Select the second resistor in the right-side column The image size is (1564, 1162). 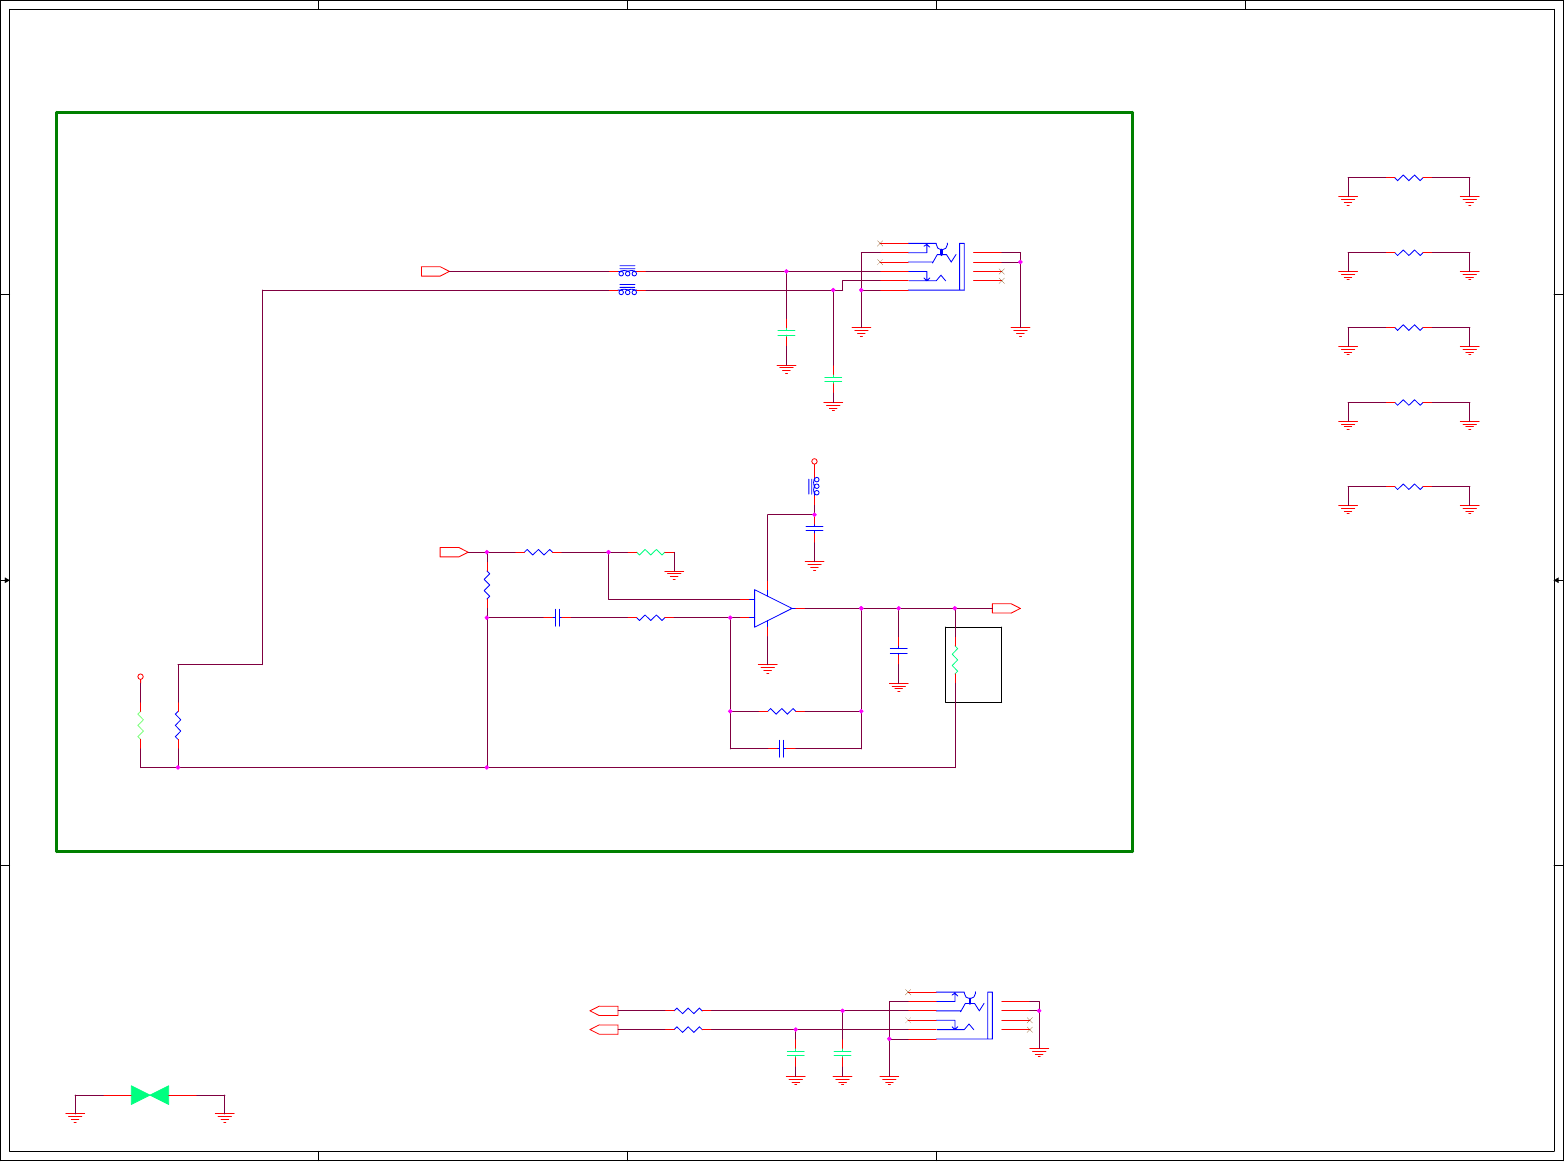(x=1408, y=253)
